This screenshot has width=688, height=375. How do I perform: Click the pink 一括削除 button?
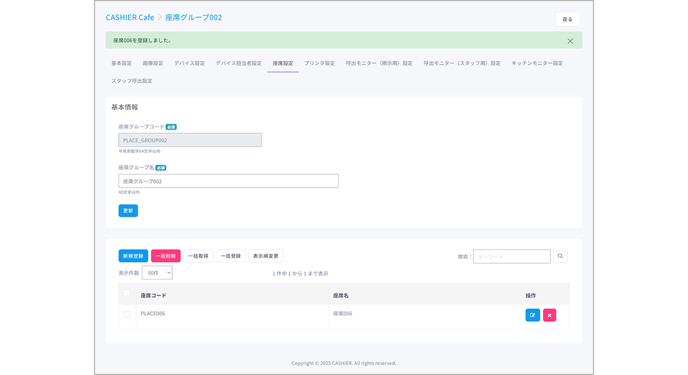[165, 256]
